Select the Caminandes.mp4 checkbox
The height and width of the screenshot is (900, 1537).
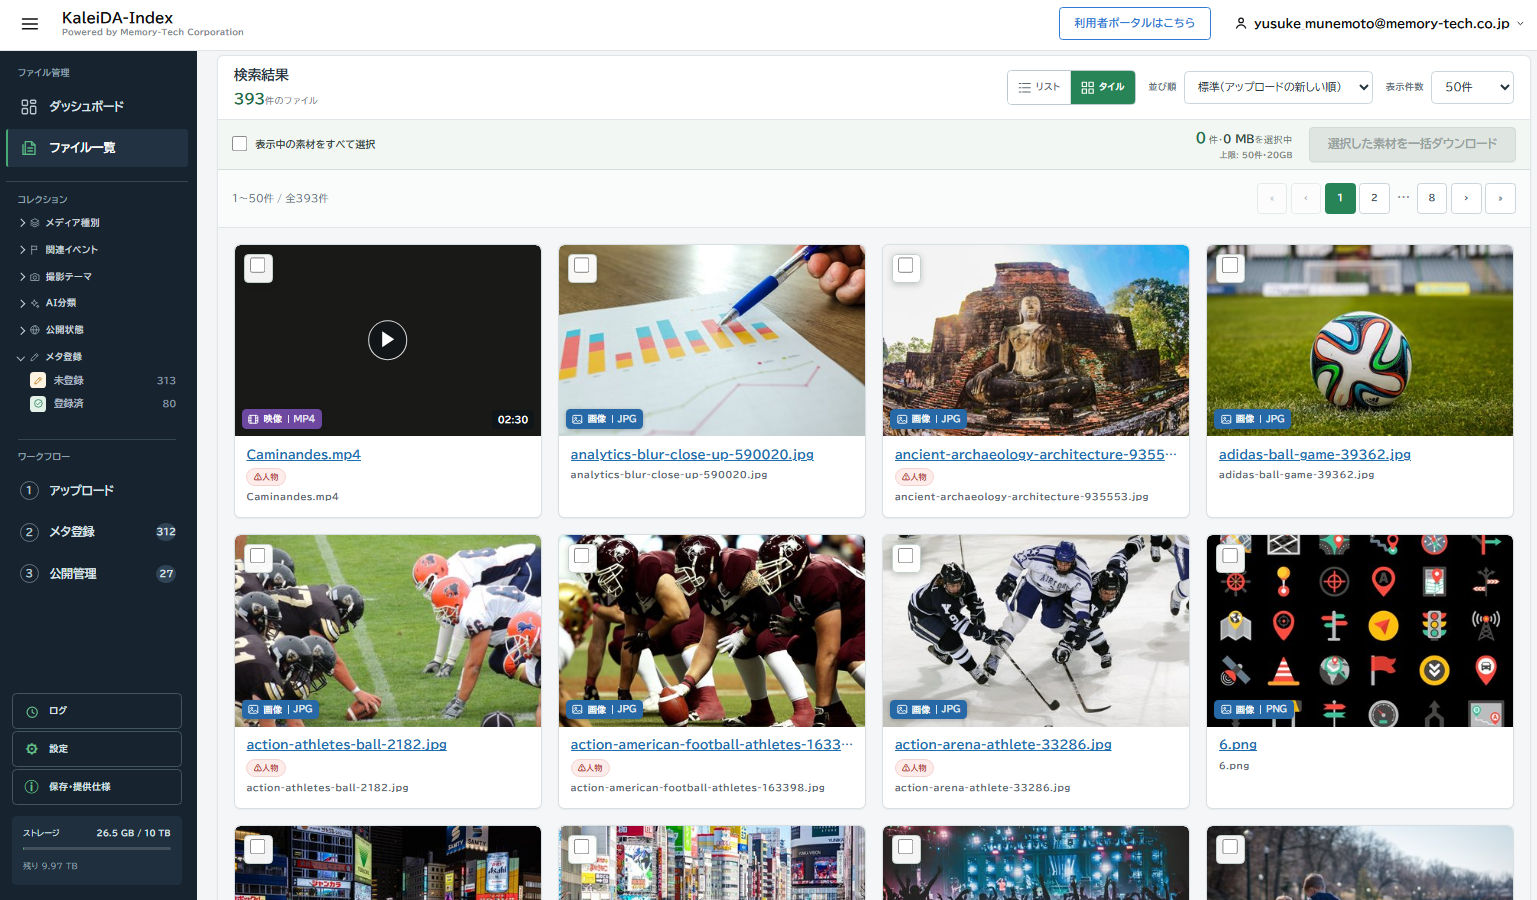point(258,266)
